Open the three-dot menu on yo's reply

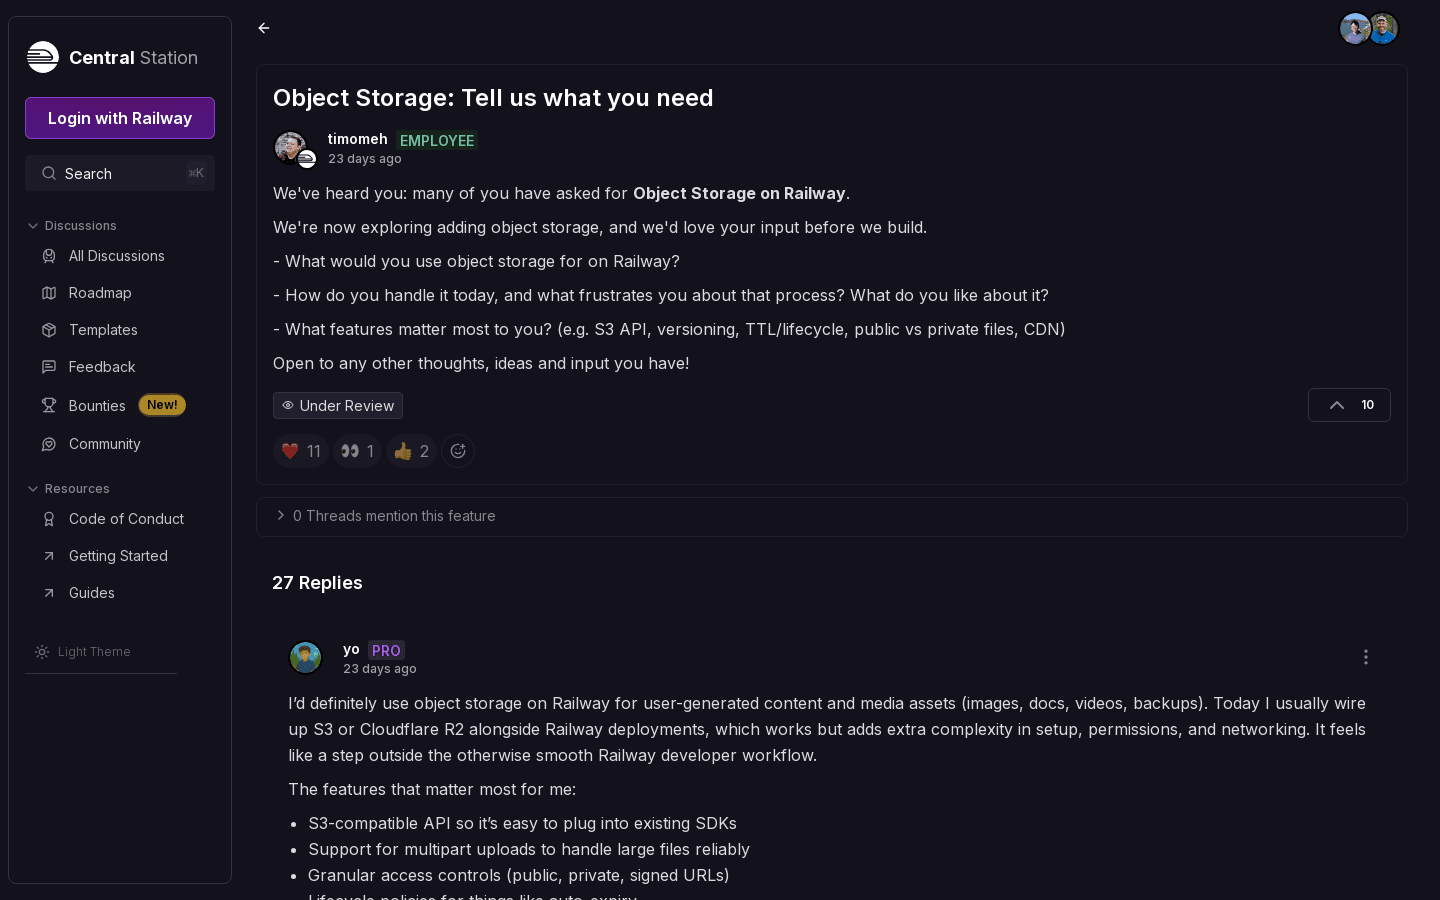(x=1365, y=657)
